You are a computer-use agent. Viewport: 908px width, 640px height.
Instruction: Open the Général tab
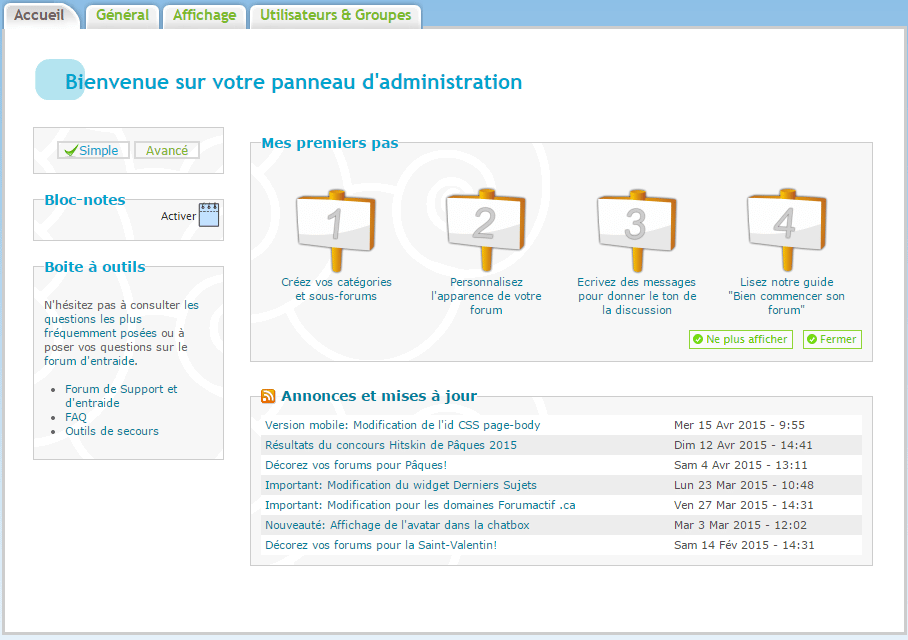(122, 16)
